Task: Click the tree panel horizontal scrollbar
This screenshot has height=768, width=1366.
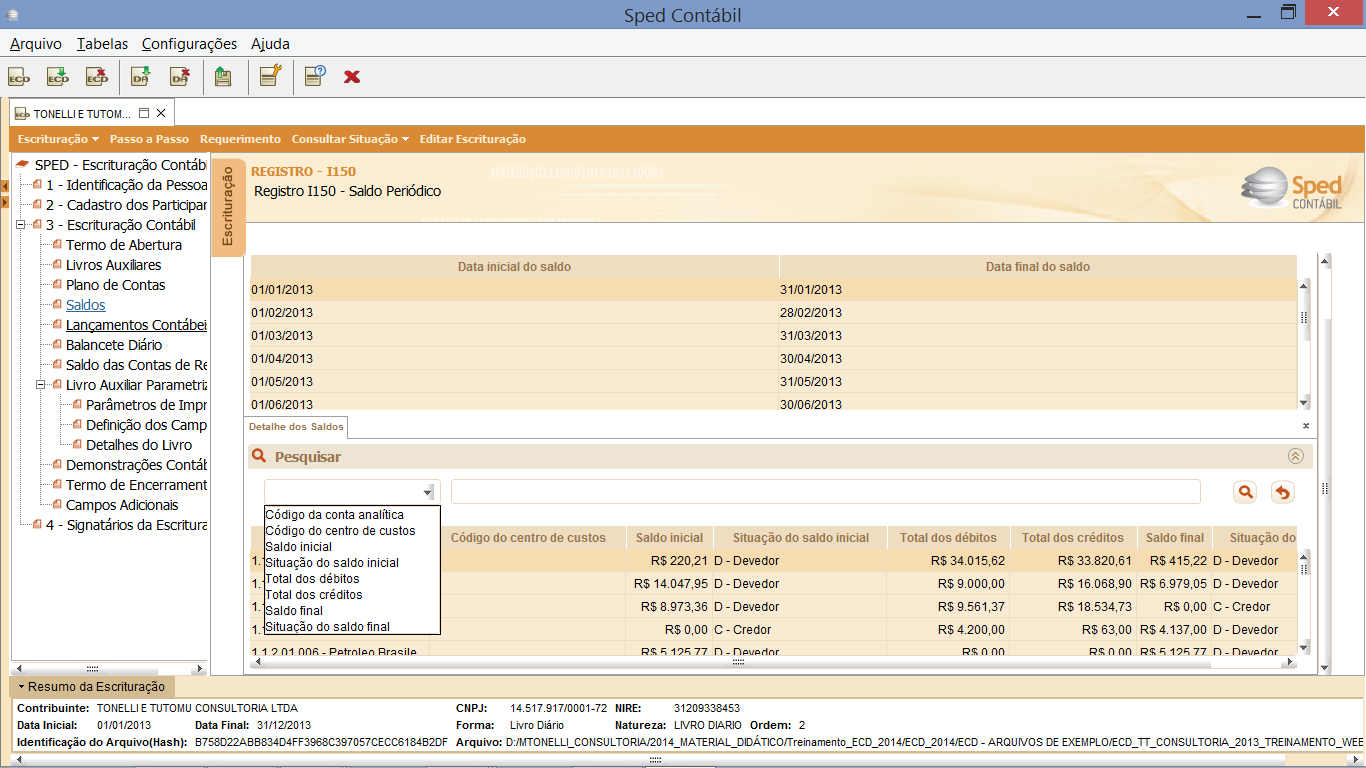Action: [91, 668]
